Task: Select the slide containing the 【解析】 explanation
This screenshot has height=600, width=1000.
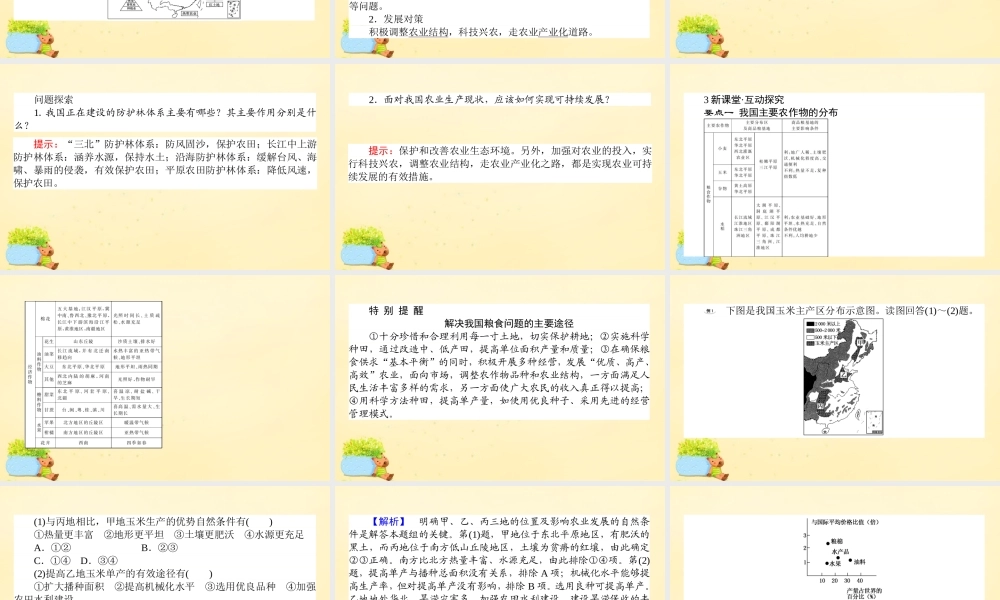Action: coord(500,543)
